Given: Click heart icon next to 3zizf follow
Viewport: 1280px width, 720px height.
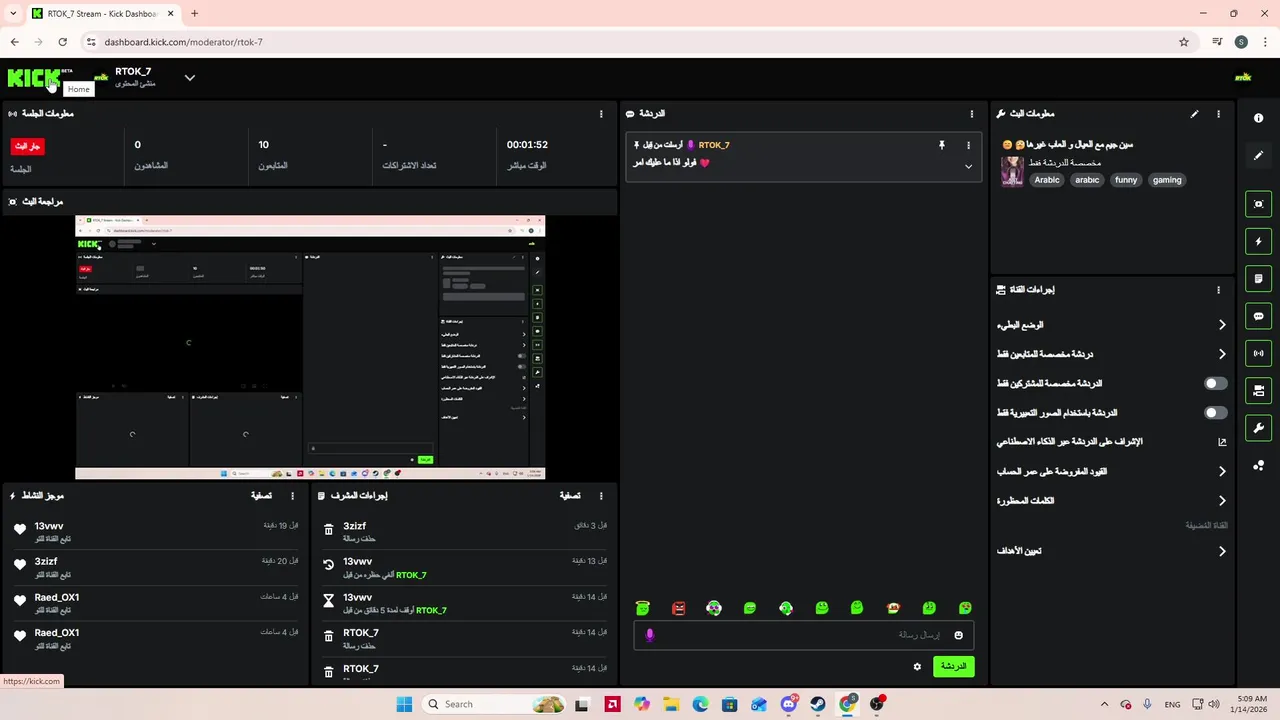Looking at the screenshot, I should click(20, 565).
